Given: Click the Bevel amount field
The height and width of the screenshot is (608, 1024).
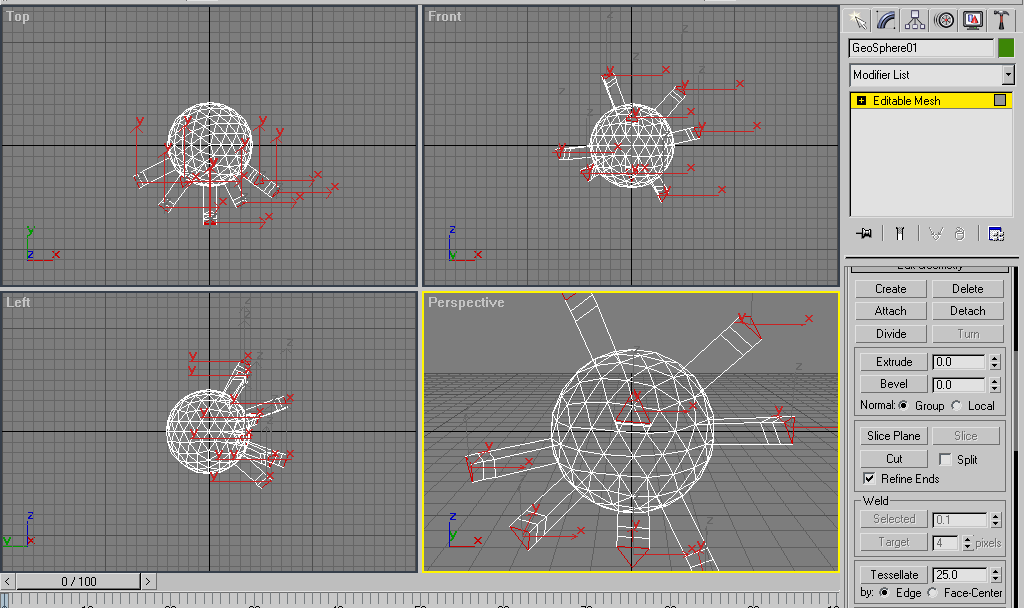Looking at the screenshot, I should 960,385.
